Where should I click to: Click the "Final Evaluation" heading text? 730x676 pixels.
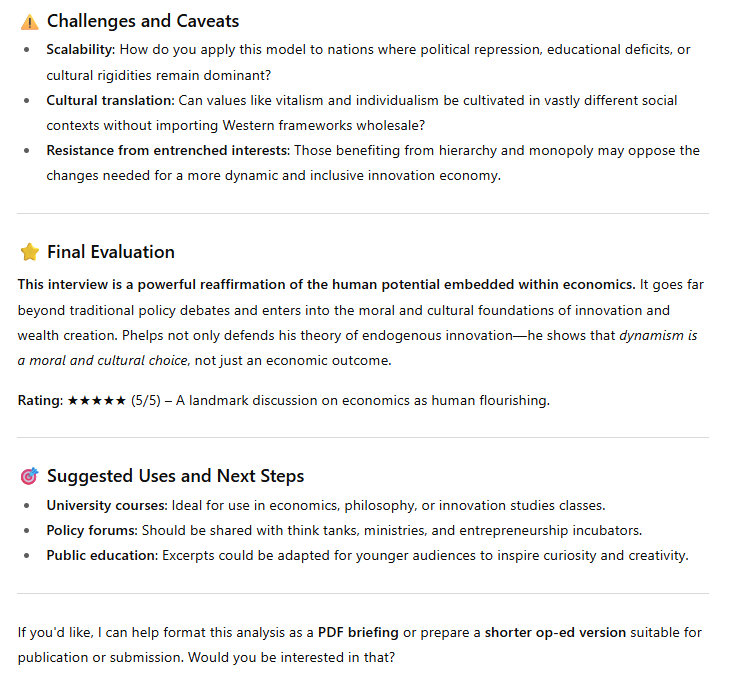point(111,252)
